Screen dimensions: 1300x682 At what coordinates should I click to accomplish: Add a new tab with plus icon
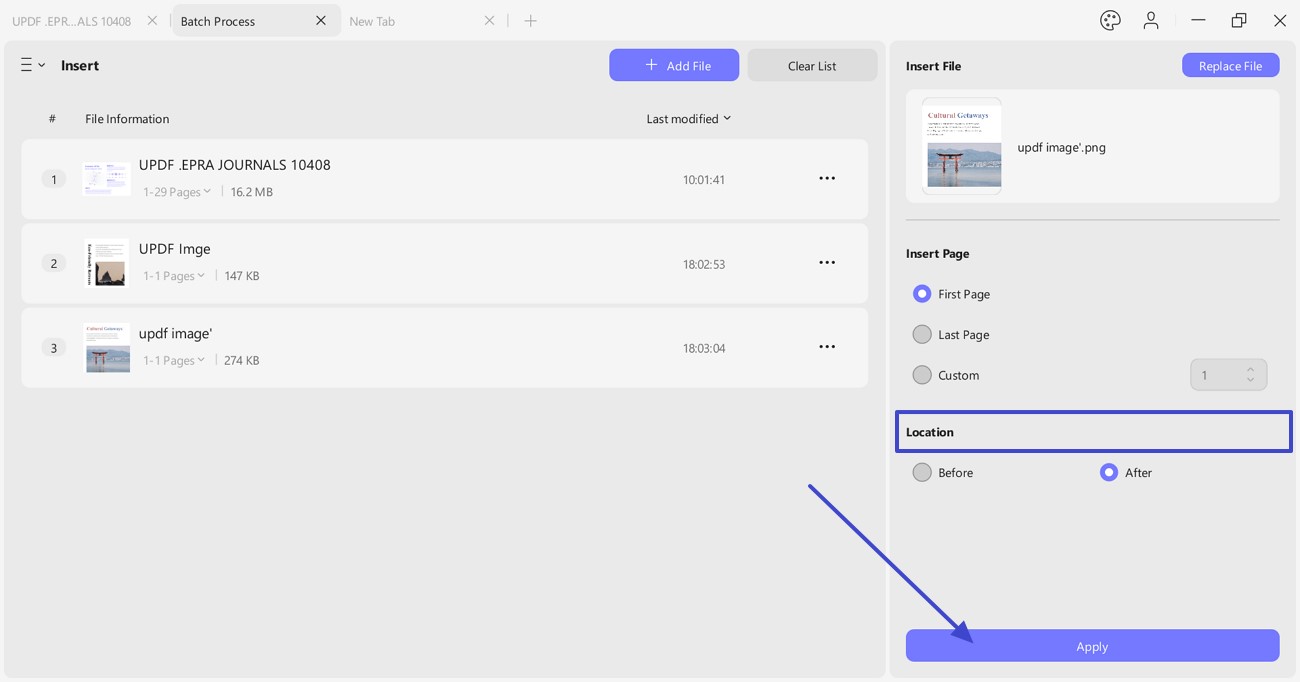[531, 21]
